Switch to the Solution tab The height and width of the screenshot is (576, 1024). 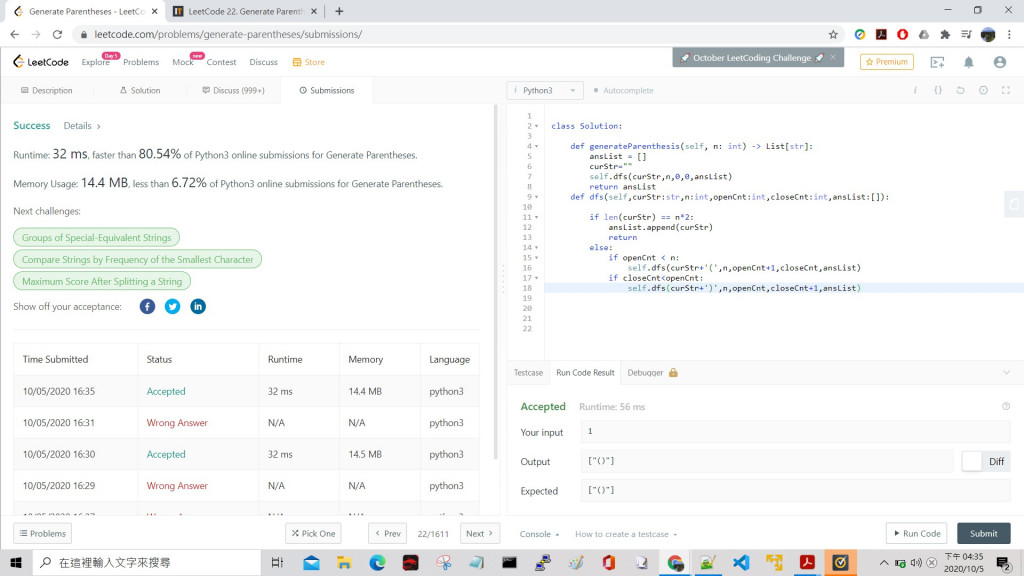point(140,90)
